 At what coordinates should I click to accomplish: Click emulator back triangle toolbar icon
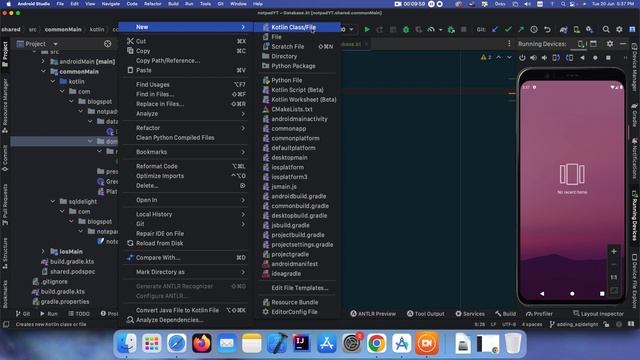pyautogui.click(x=582, y=58)
